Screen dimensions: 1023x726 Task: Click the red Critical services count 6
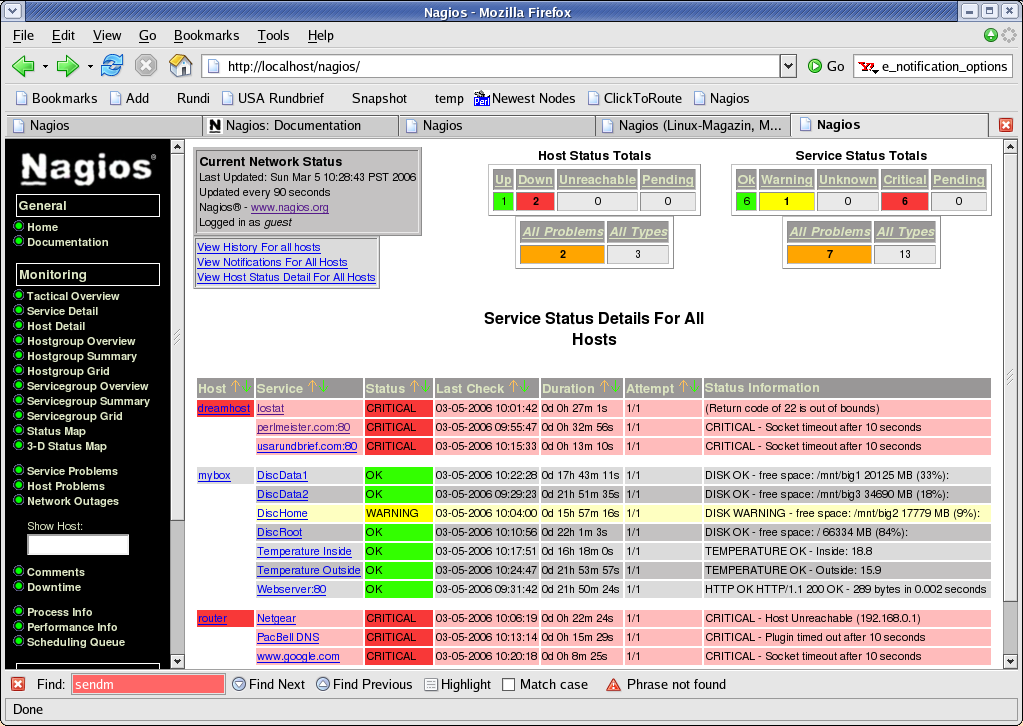[904, 201]
